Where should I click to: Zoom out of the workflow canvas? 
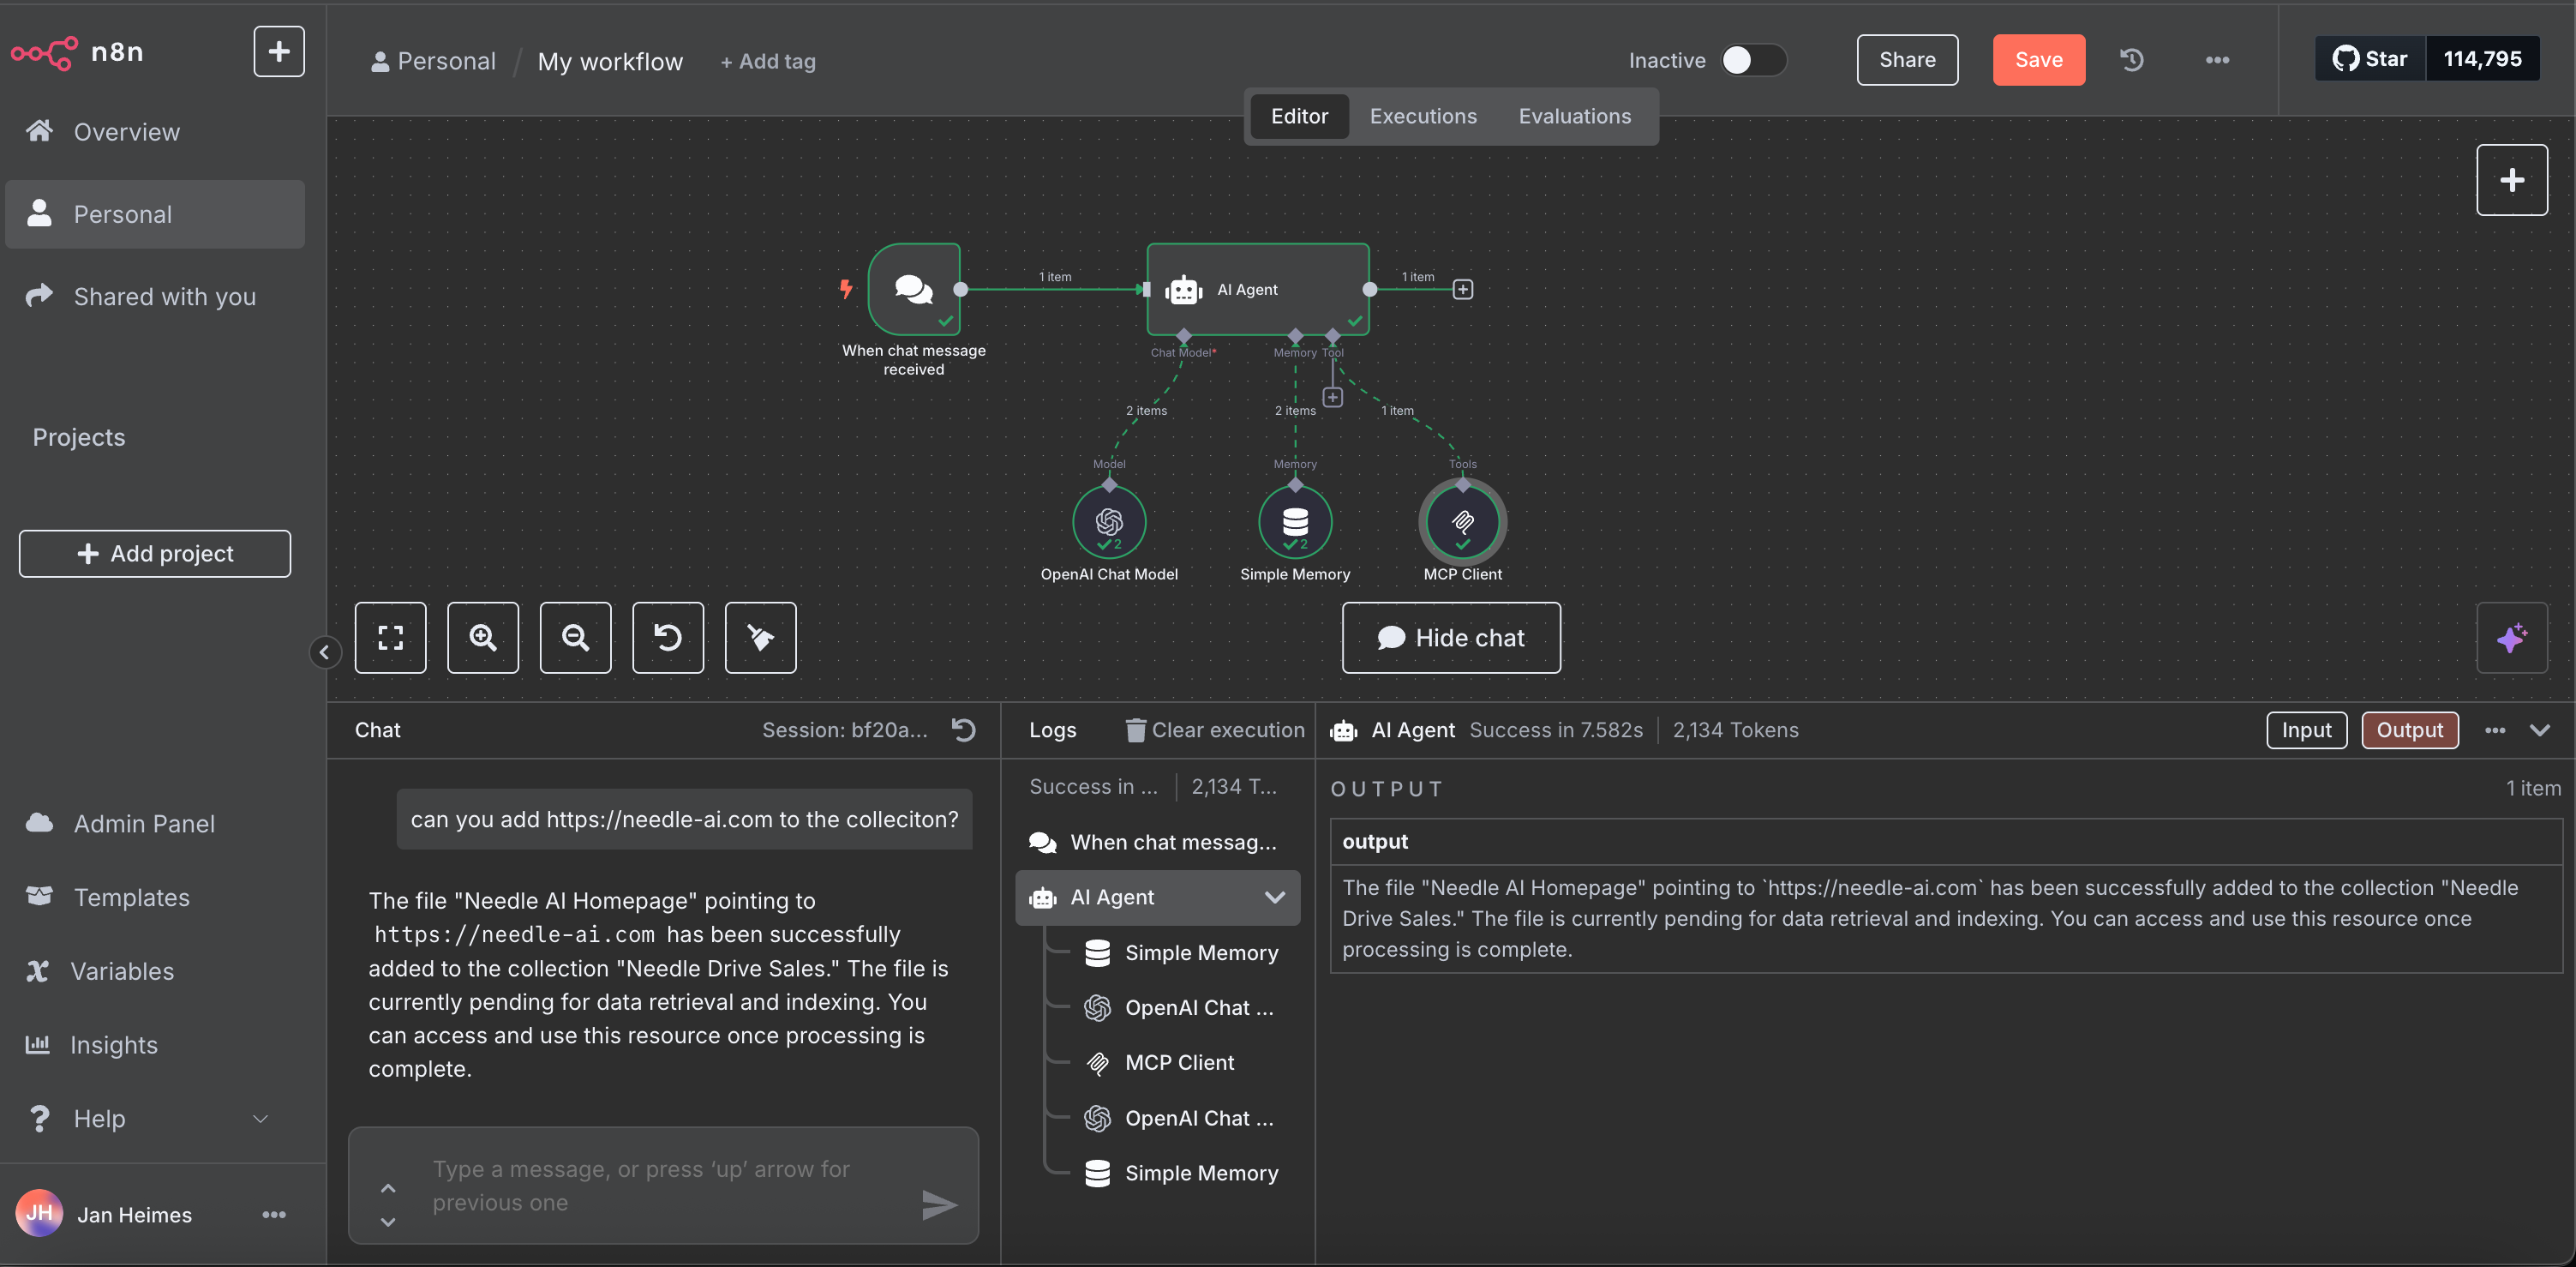coord(575,638)
